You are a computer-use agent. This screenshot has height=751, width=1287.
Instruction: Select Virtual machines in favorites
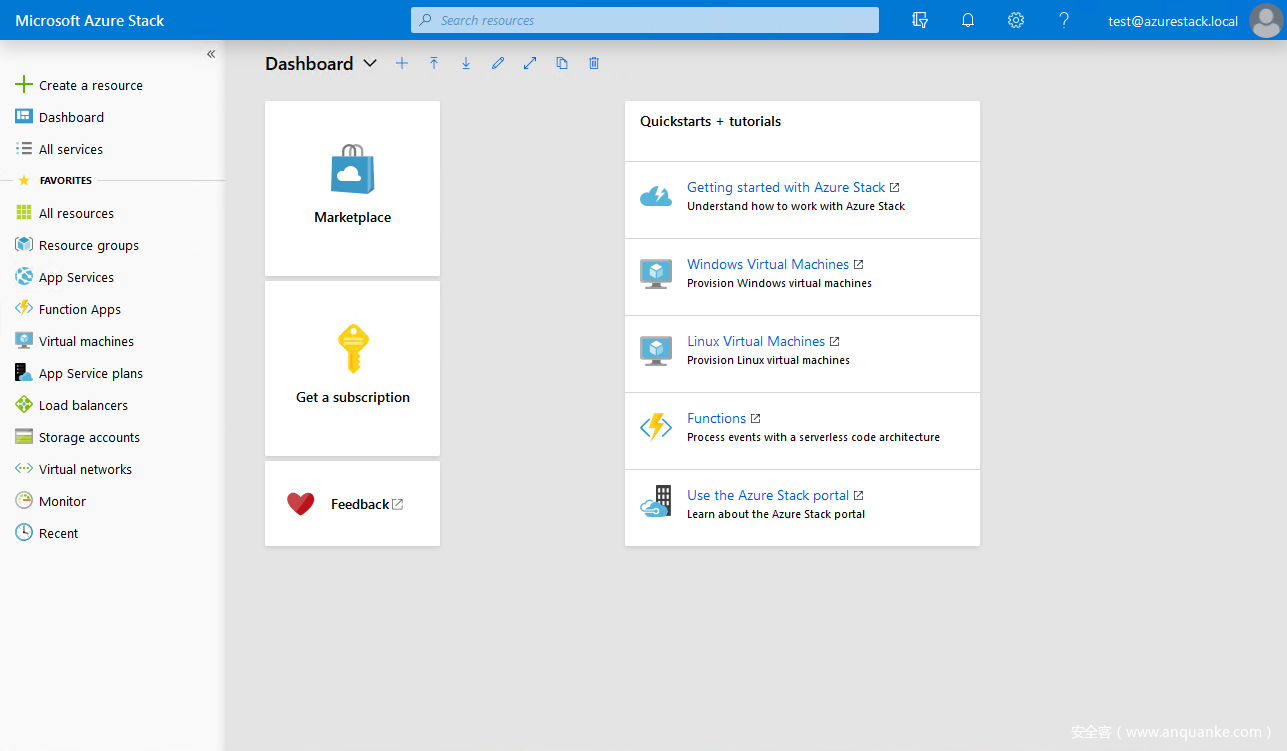[86, 341]
